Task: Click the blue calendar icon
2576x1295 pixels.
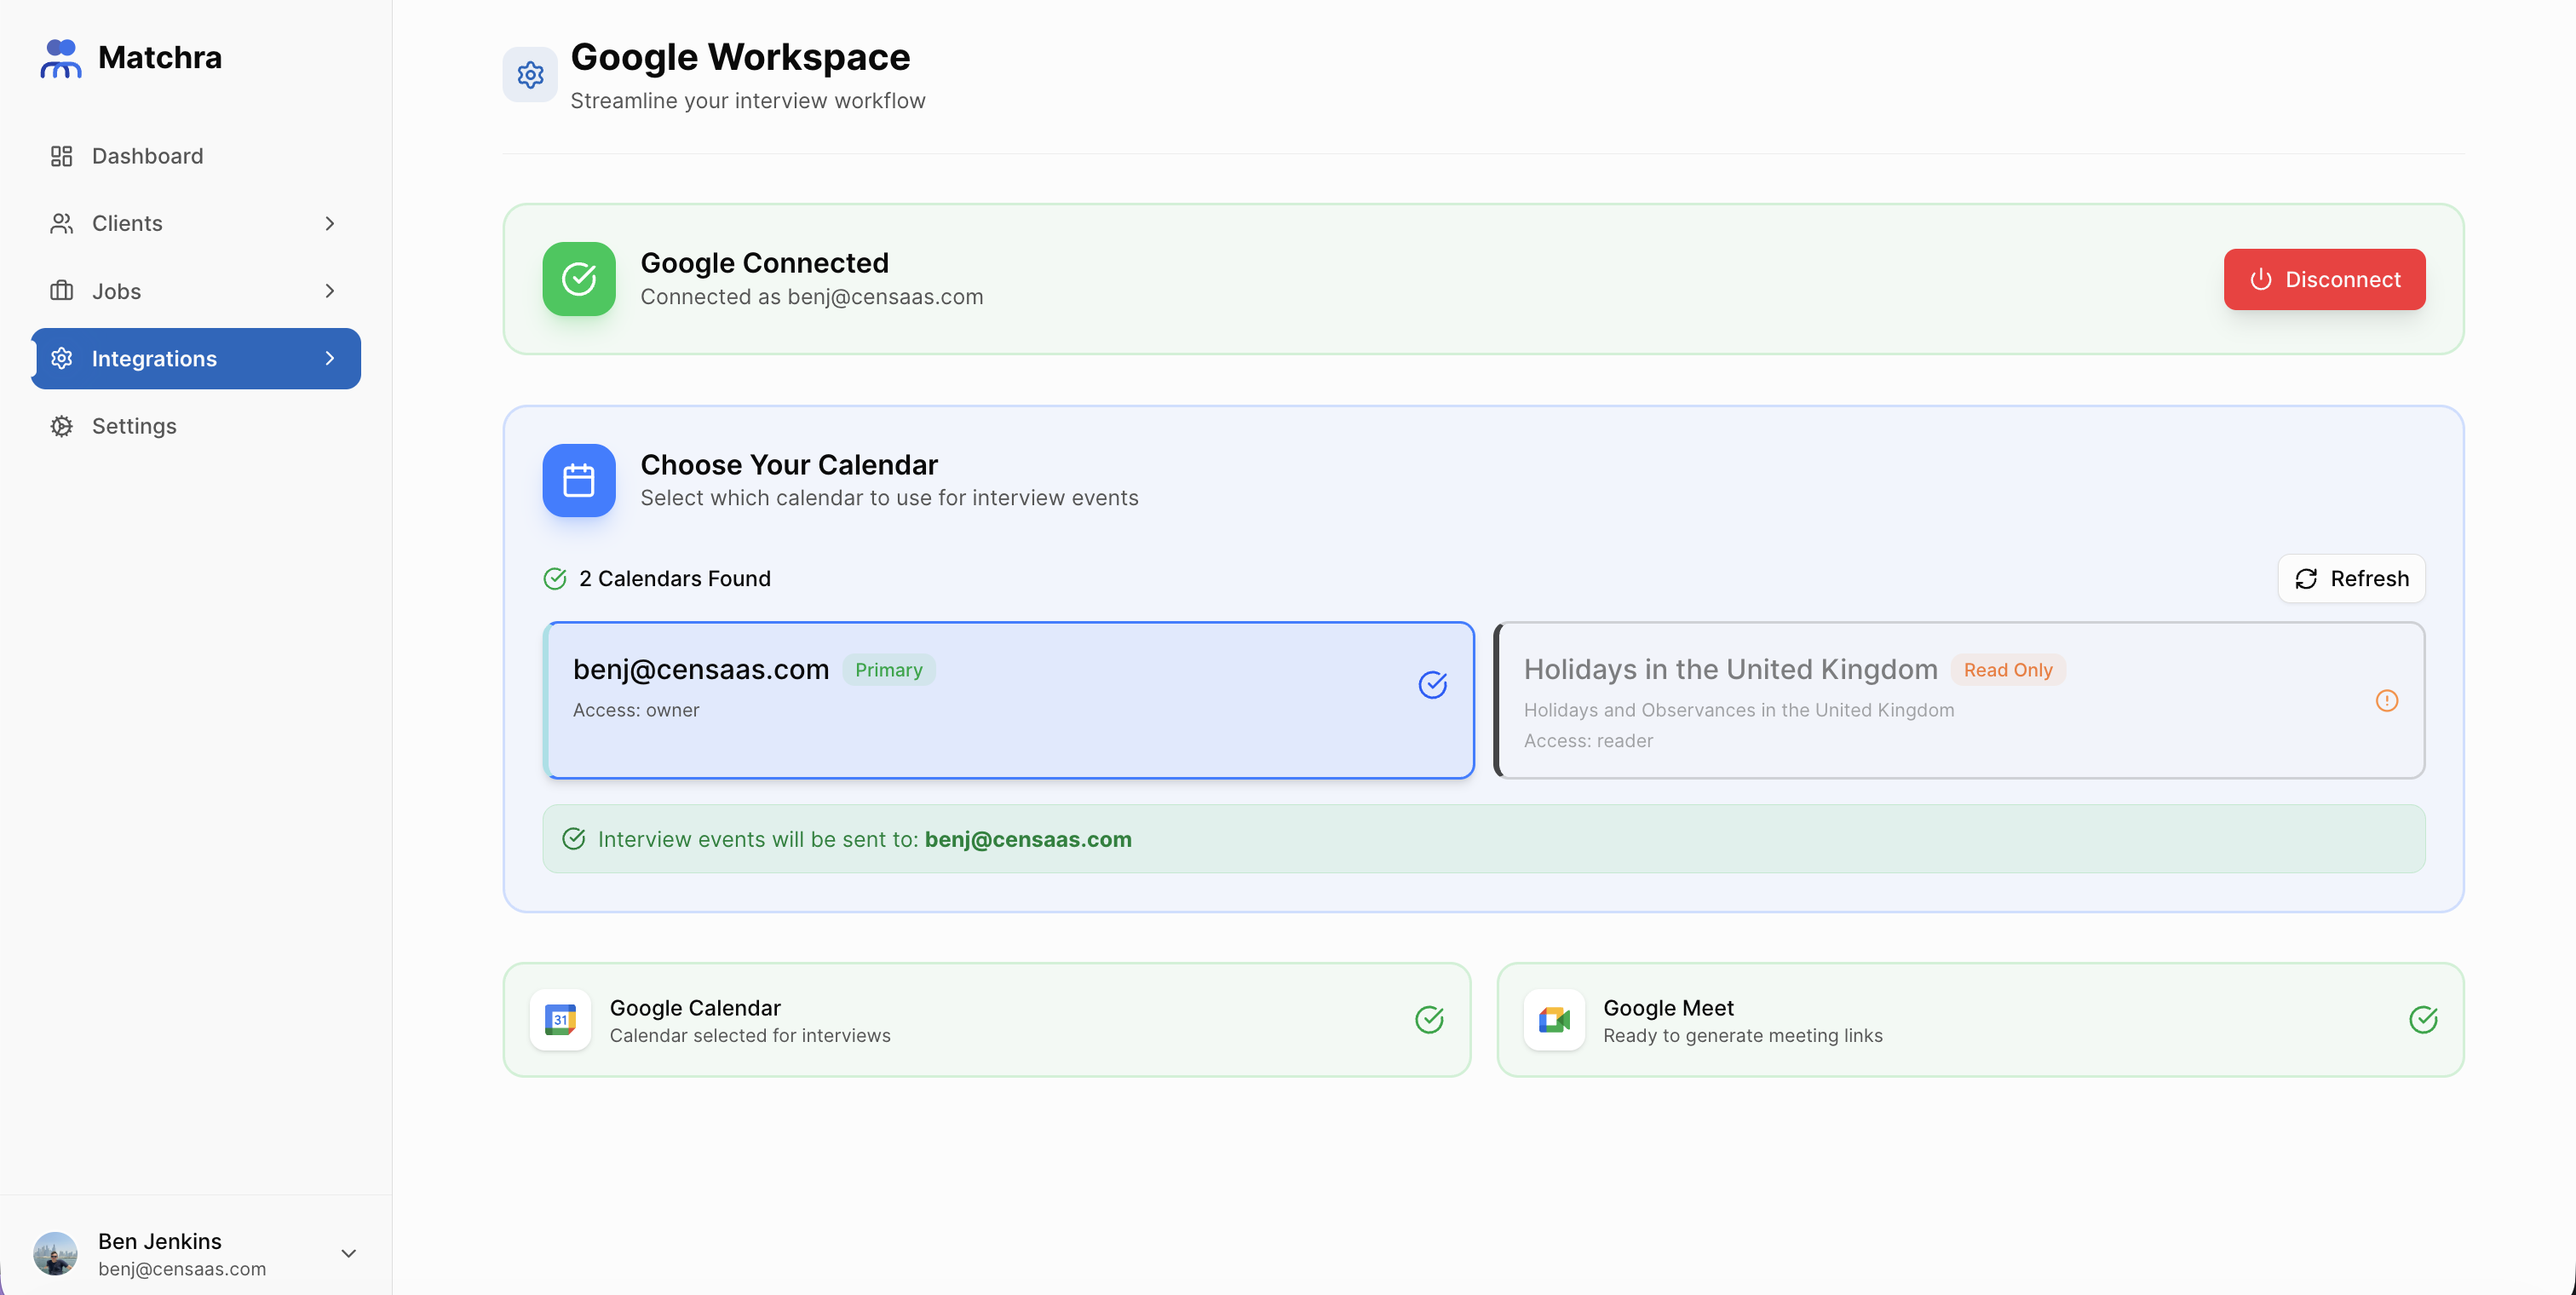Action: [x=579, y=481]
